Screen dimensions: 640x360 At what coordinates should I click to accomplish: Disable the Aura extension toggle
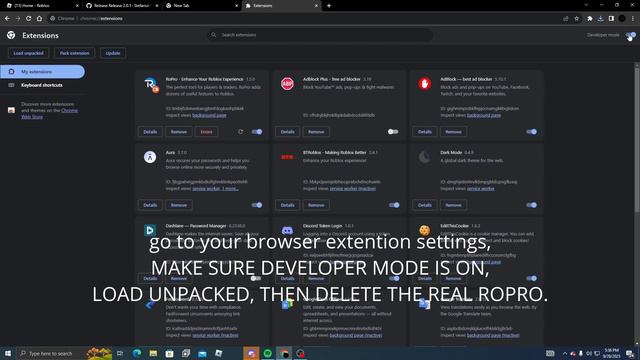pyautogui.click(x=257, y=205)
